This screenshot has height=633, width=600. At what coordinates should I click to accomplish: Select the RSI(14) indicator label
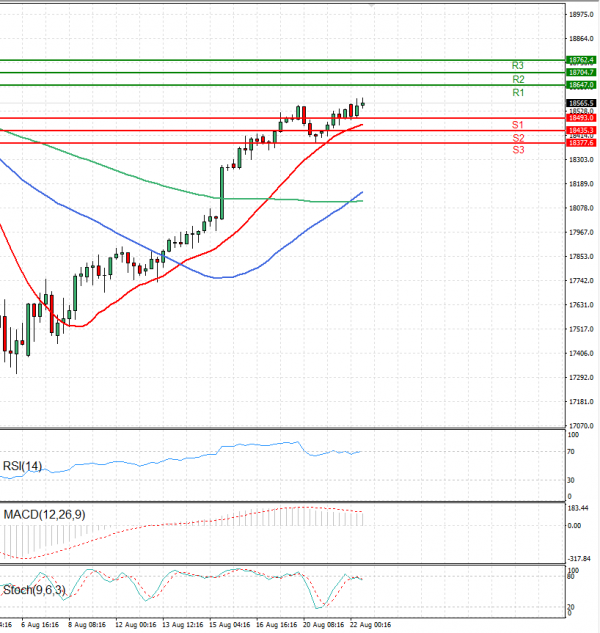[x=22, y=466]
